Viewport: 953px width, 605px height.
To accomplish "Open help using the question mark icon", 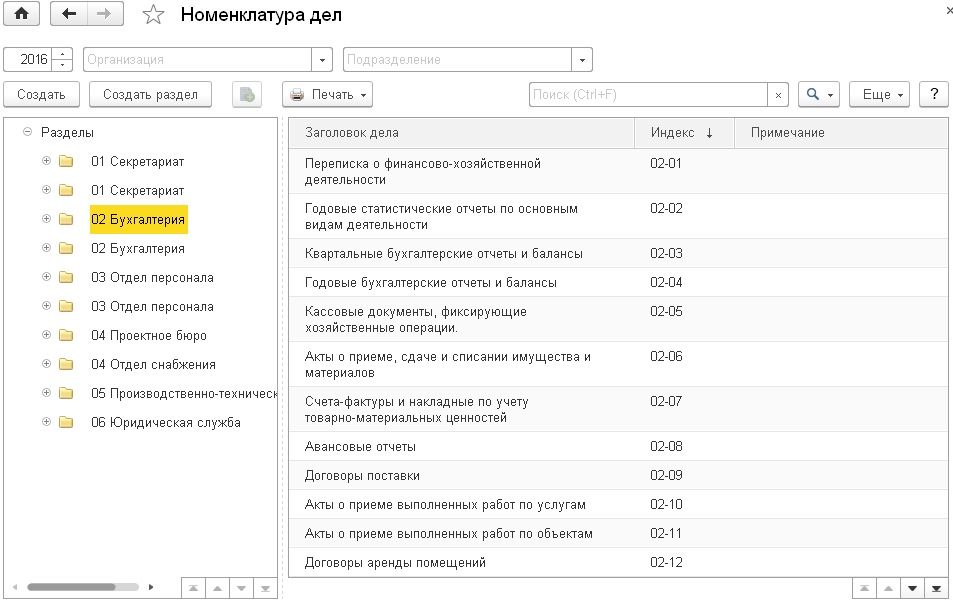I will 933,93.
